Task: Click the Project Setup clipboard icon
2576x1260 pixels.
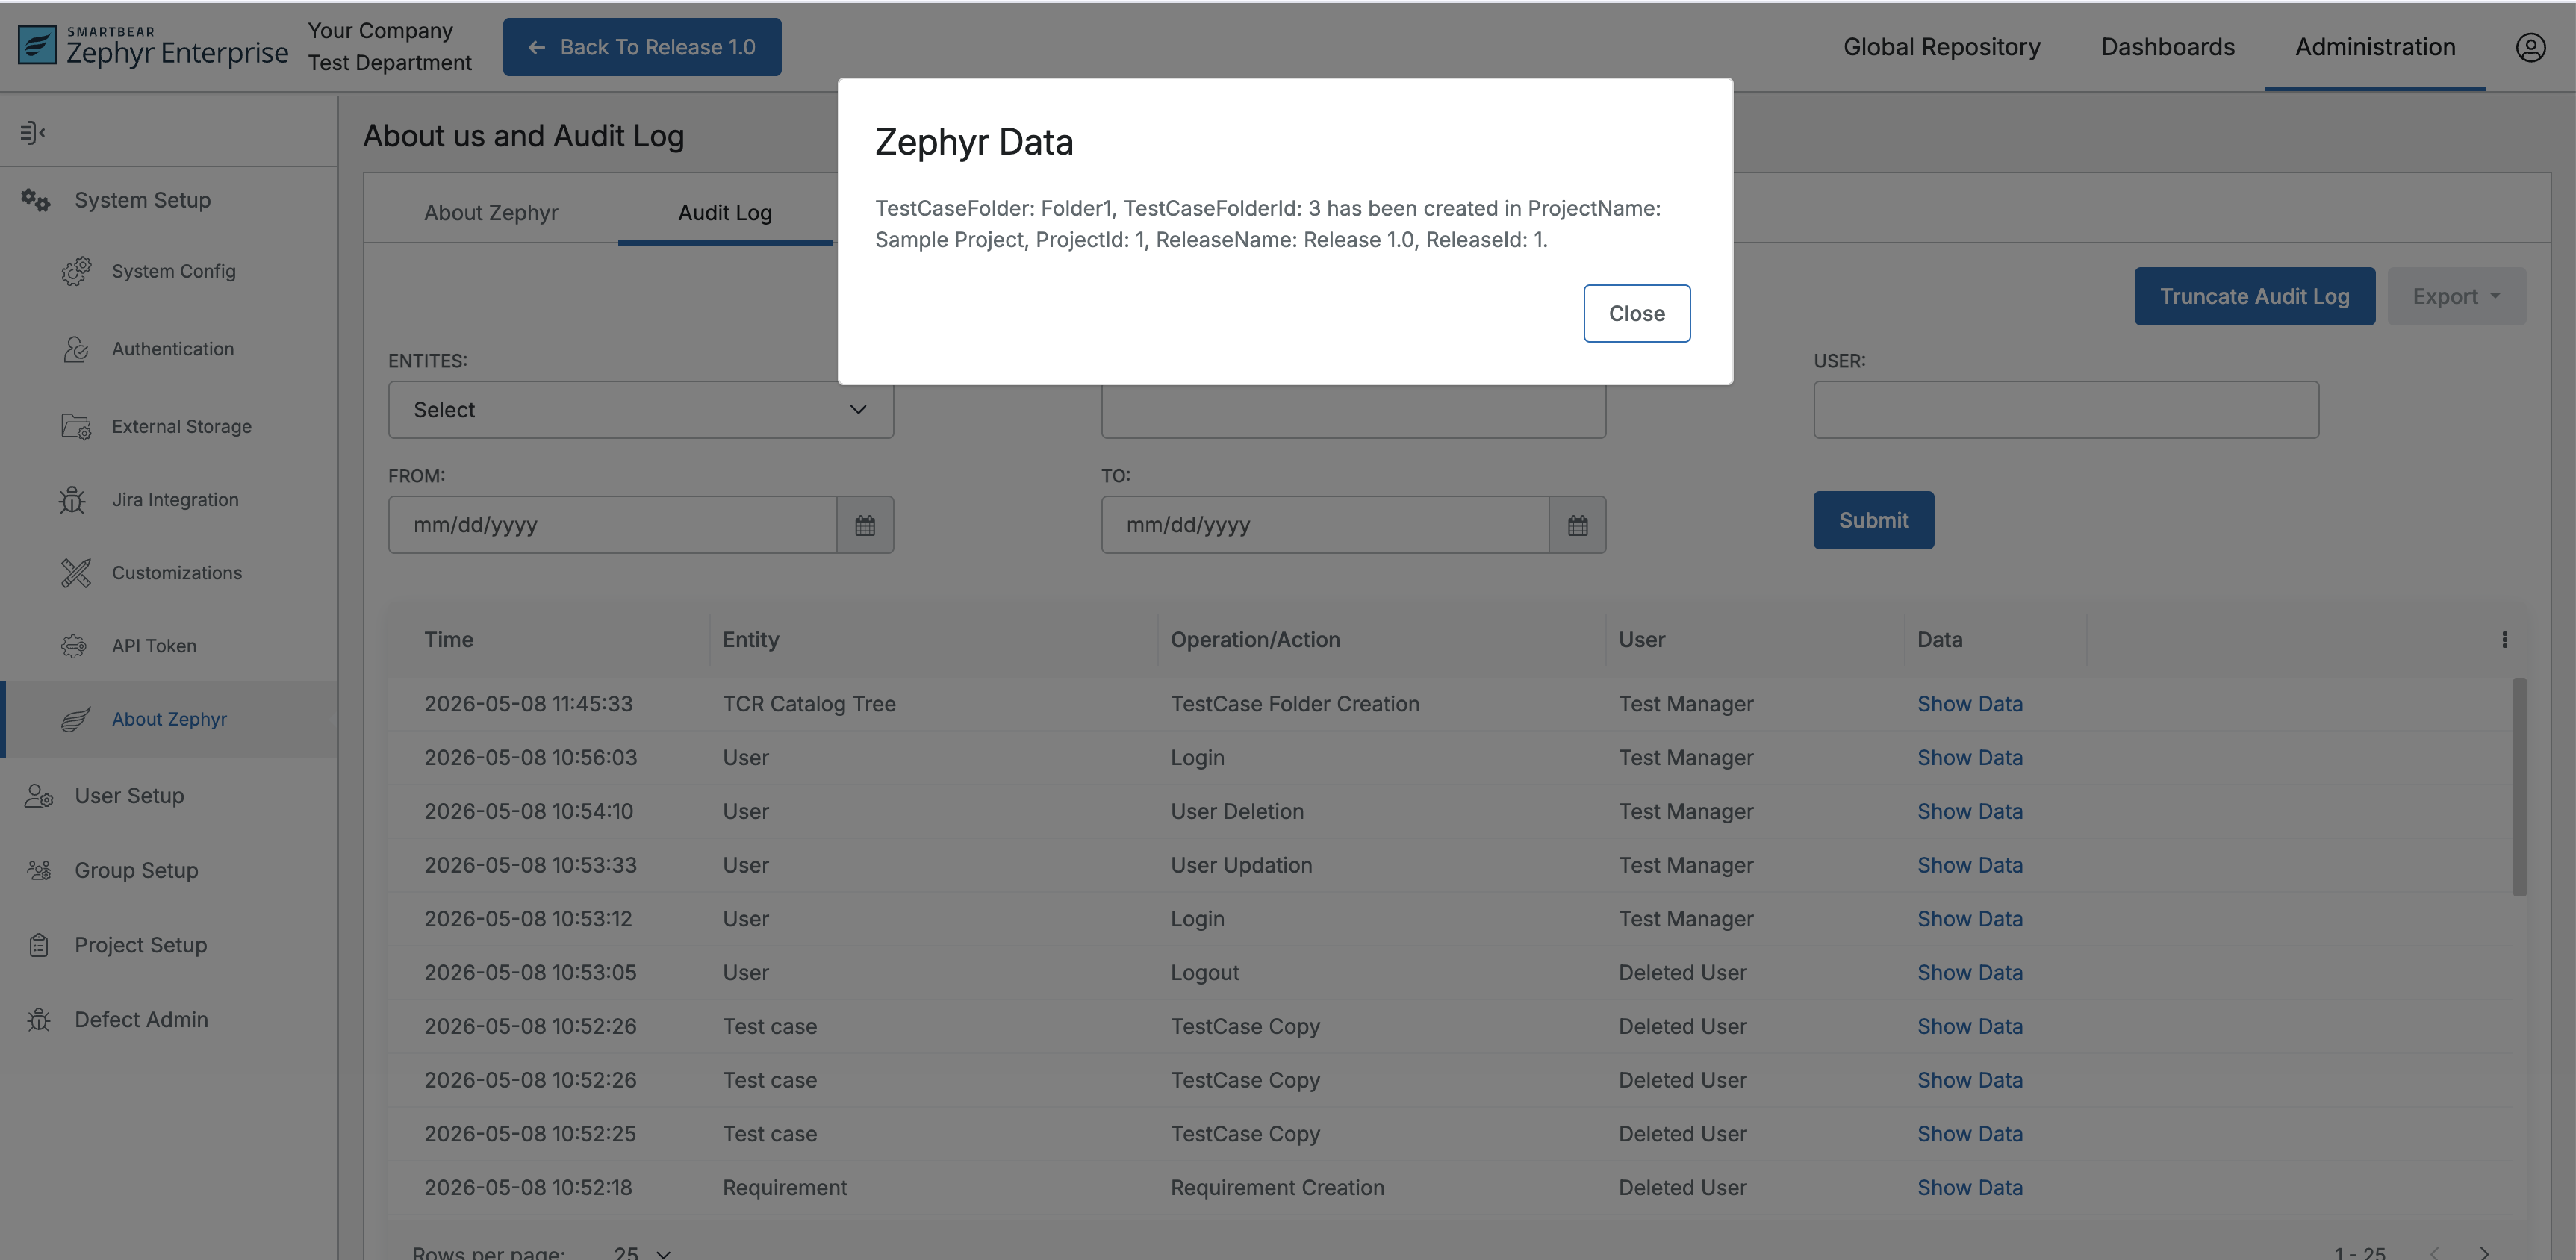Action: point(39,945)
